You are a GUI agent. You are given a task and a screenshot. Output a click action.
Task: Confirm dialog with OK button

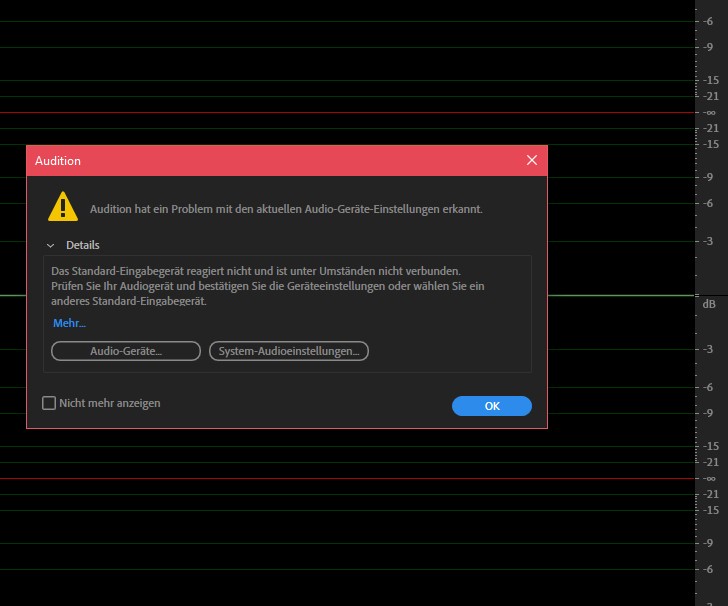[492, 406]
